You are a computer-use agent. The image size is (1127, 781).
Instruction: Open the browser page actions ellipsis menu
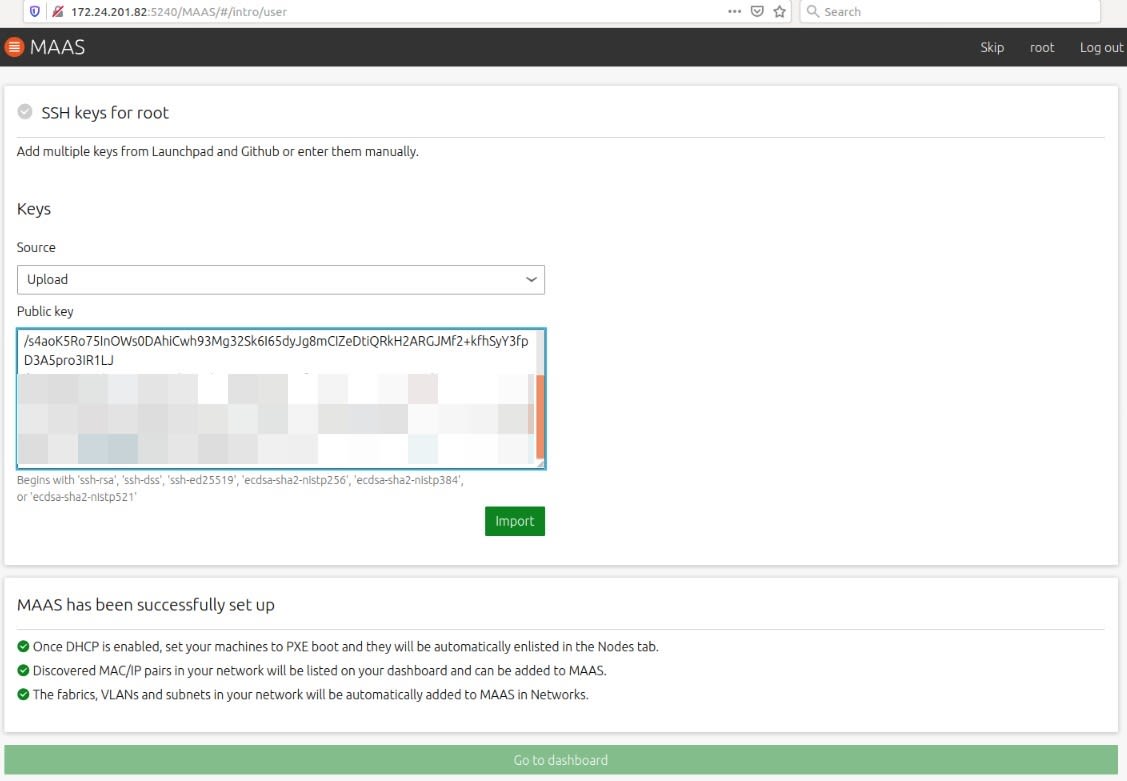click(734, 11)
